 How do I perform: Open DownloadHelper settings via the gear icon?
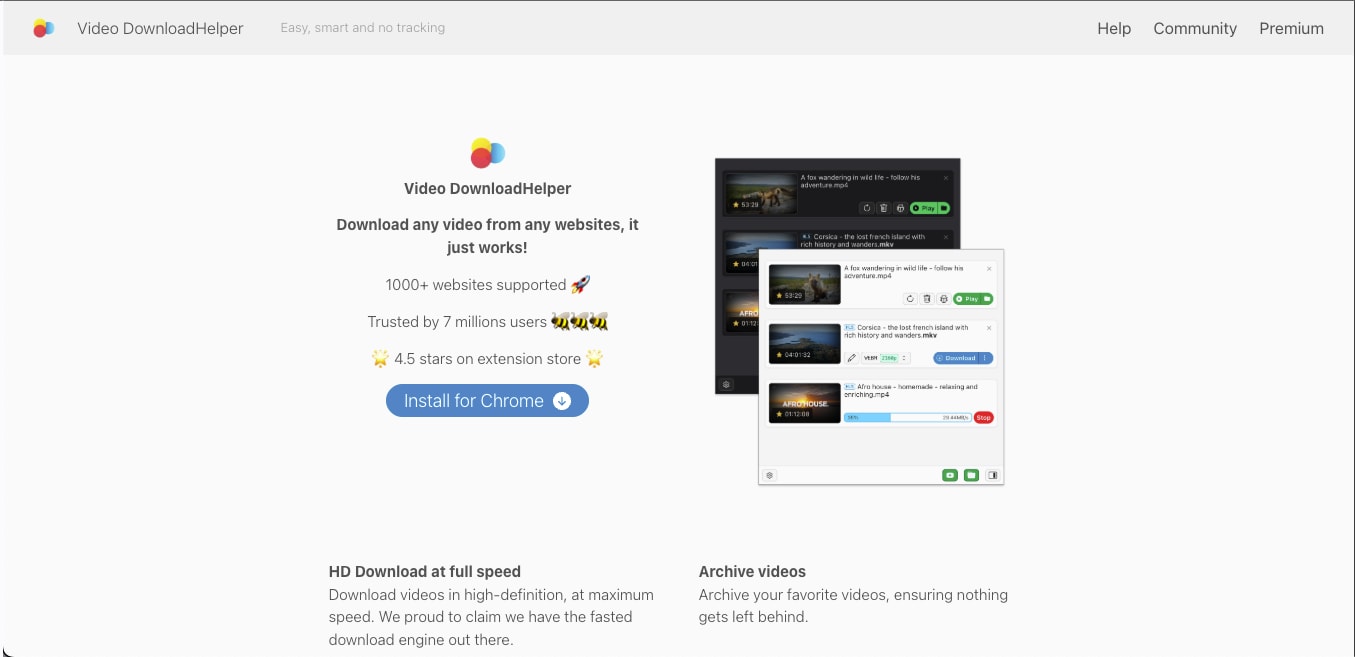(x=769, y=475)
